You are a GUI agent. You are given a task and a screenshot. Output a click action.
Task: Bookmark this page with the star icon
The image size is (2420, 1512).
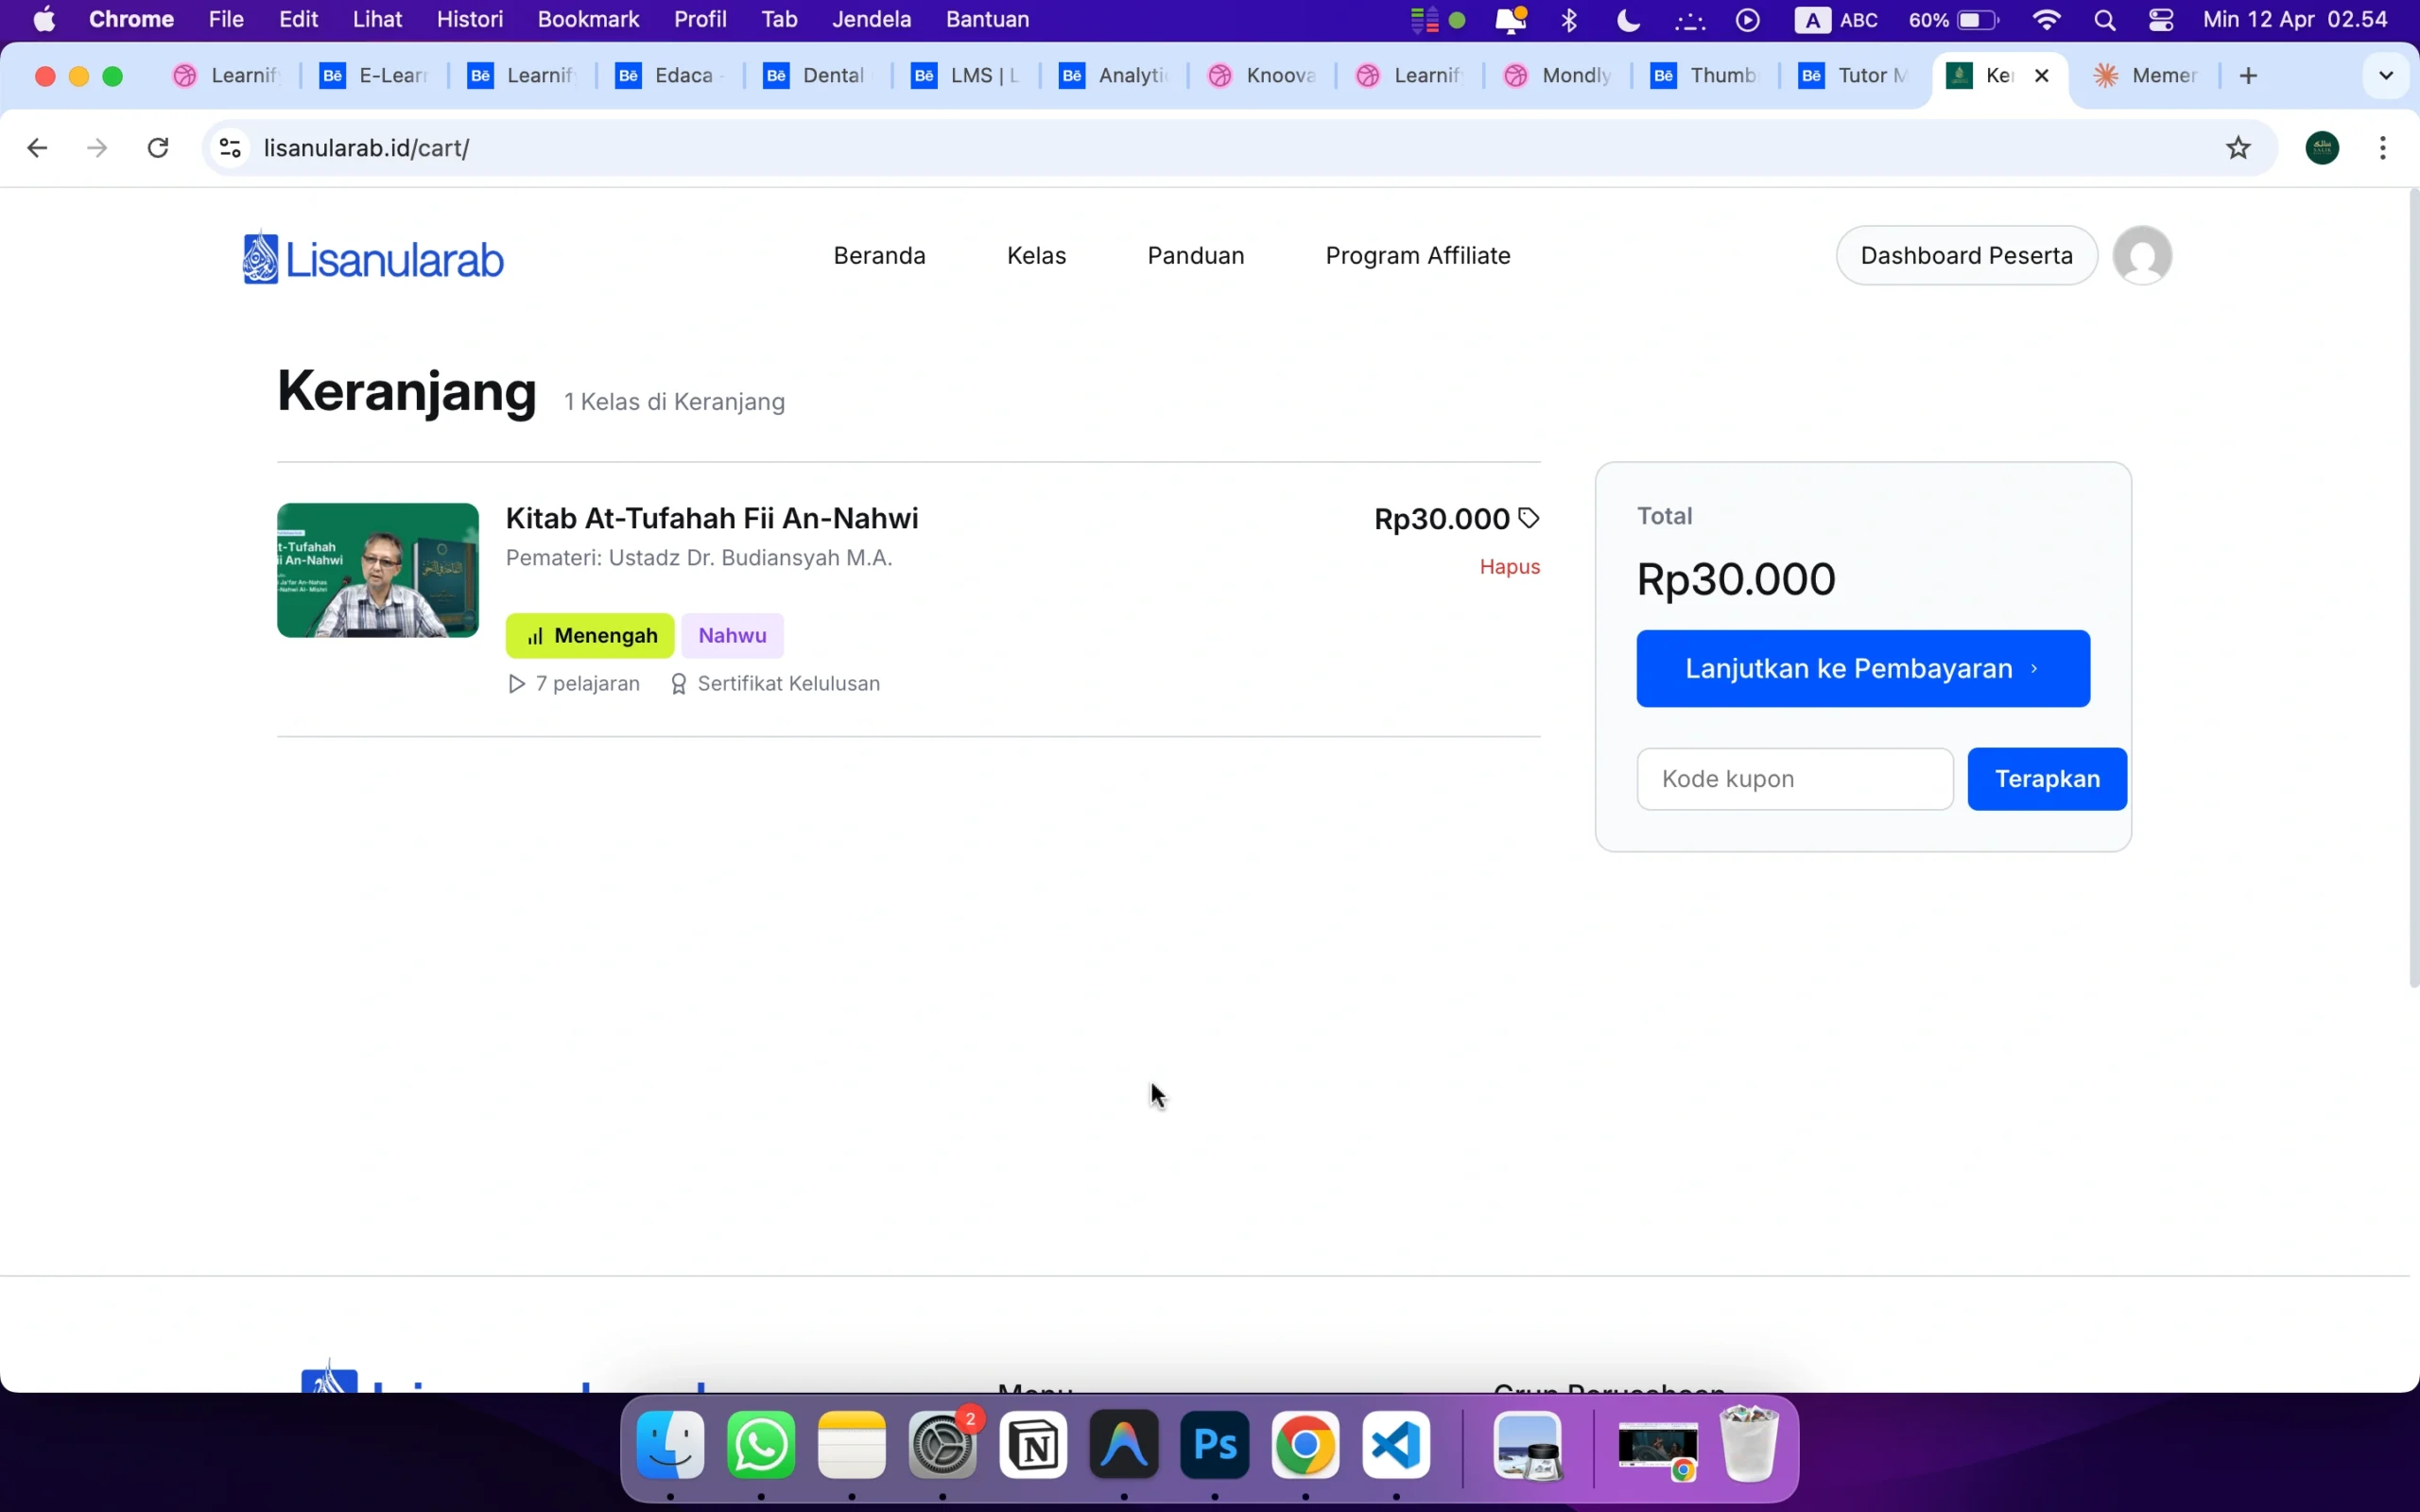[x=2238, y=147]
